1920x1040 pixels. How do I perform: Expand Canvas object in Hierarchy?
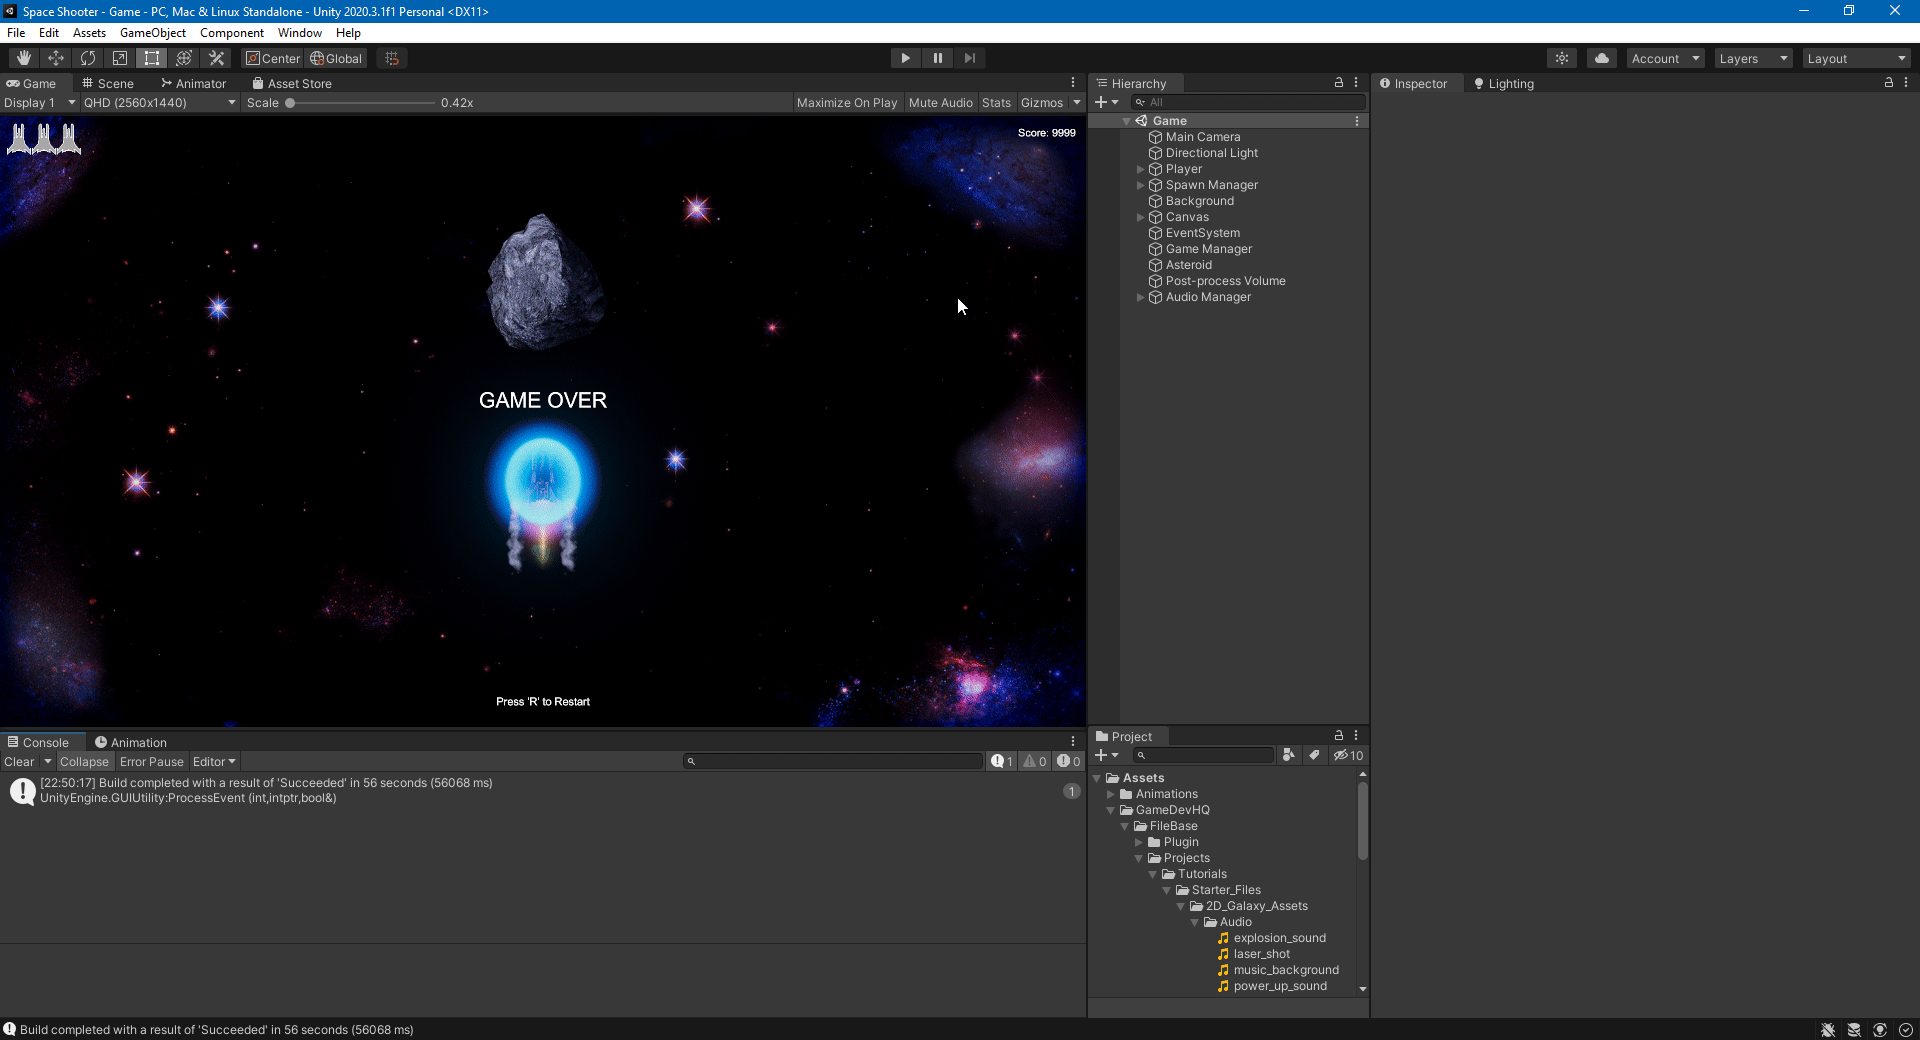click(1140, 217)
